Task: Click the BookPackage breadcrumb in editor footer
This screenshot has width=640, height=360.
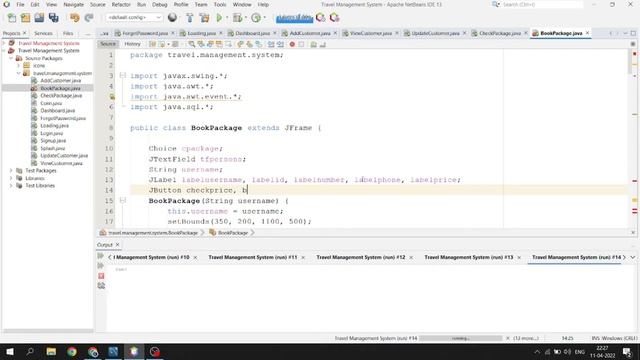Action: click(233, 233)
